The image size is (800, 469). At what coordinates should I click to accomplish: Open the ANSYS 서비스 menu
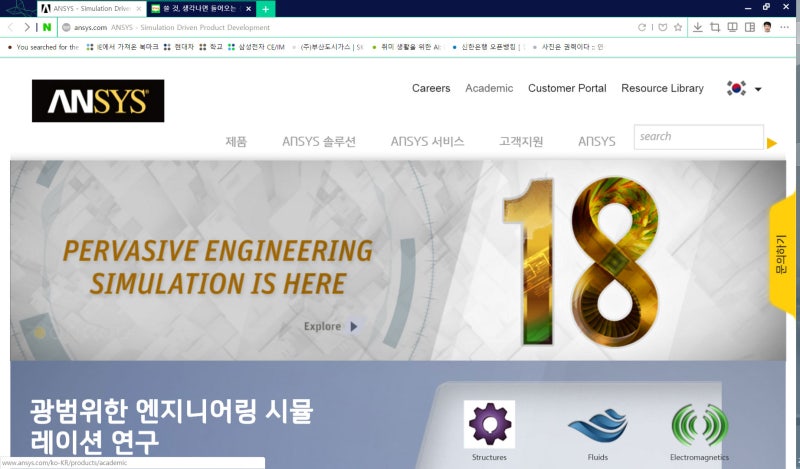428,141
